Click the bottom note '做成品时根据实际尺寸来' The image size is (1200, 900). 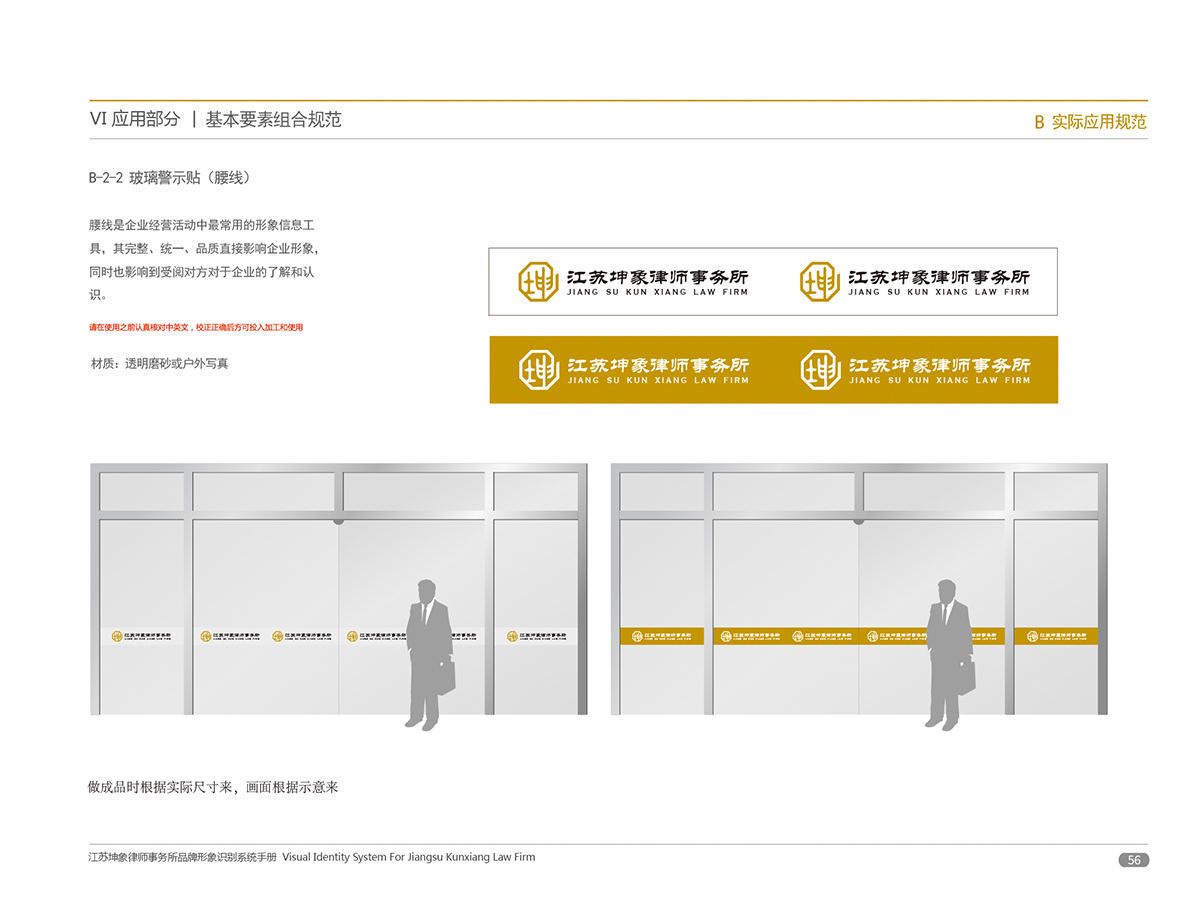[213, 787]
